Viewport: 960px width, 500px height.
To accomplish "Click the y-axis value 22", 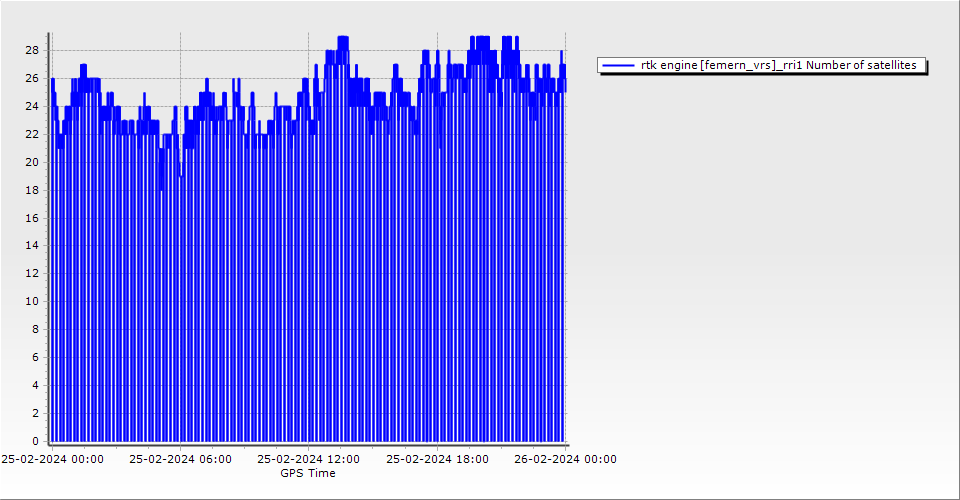I will pos(33,134).
